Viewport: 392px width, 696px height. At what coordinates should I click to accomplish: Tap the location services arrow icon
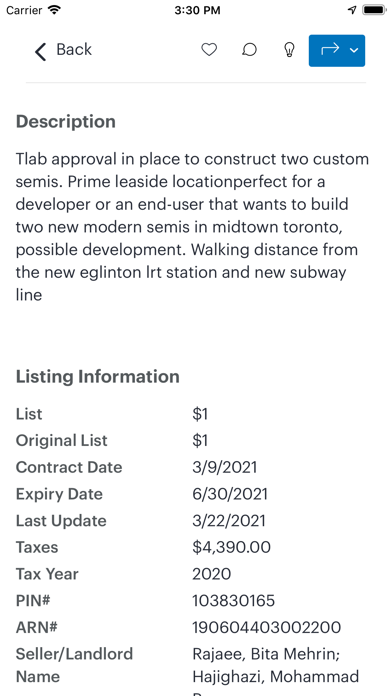[x=352, y=10]
